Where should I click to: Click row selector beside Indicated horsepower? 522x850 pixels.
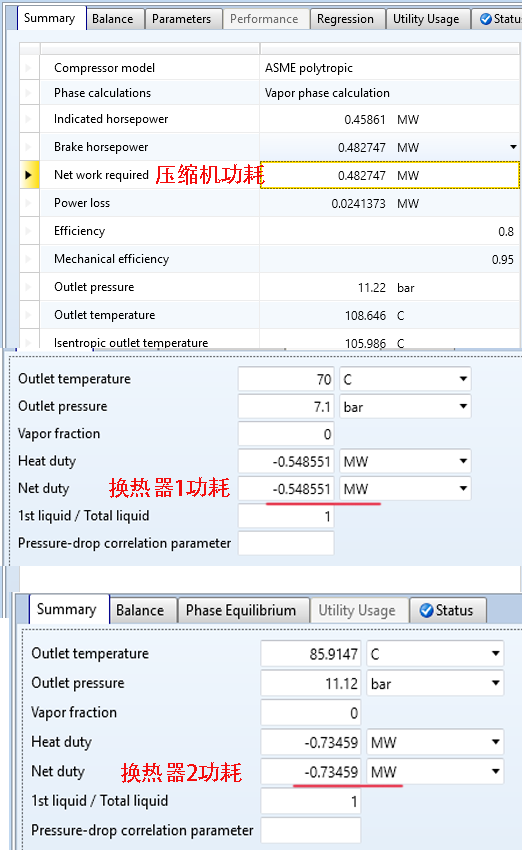(29, 119)
